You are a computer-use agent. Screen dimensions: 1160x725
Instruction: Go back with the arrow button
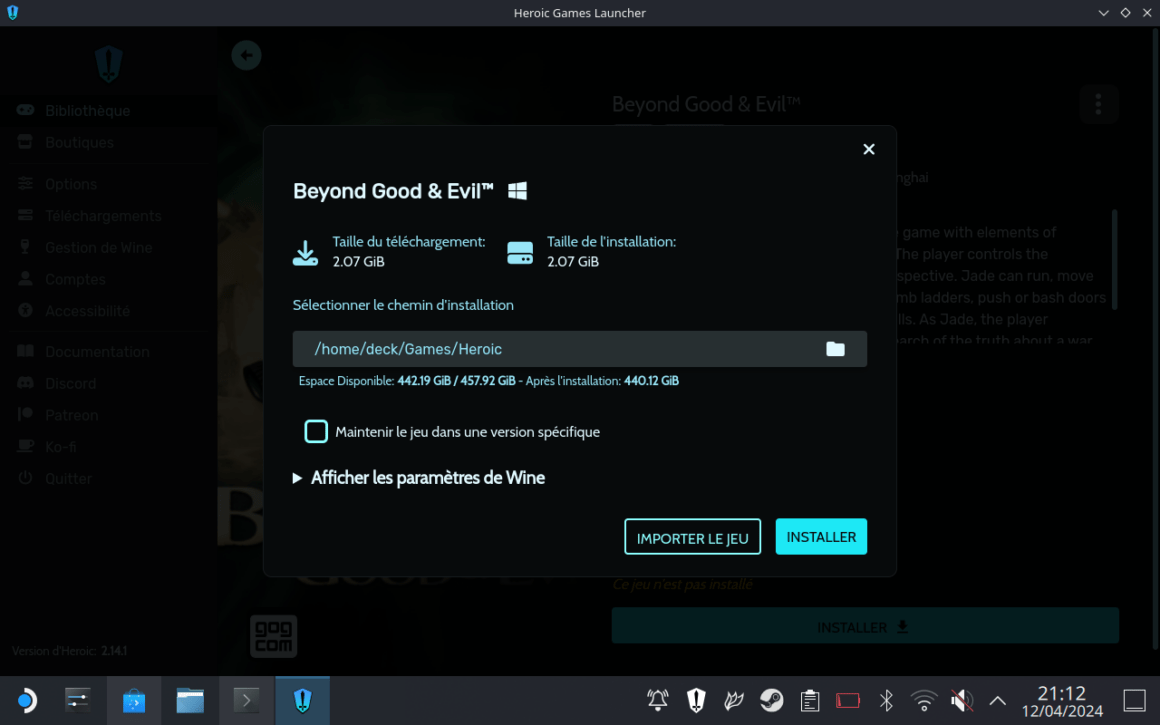pos(246,55)
